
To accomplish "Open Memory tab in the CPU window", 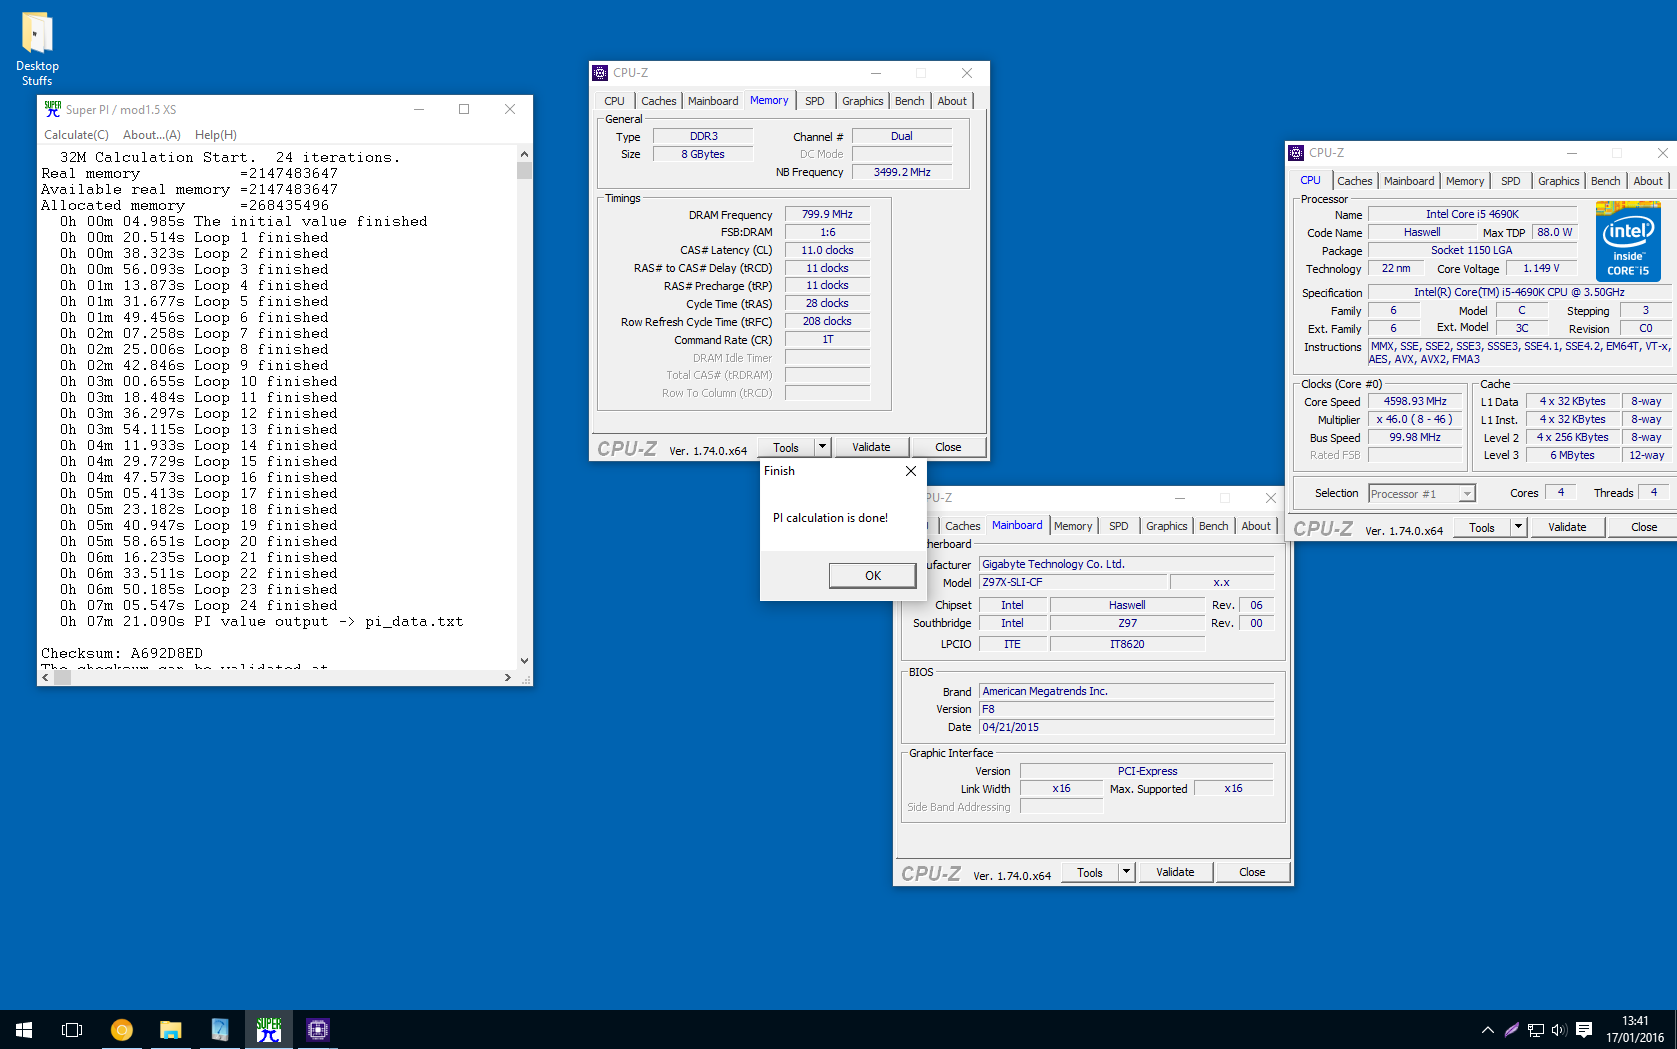I will [x=1465, y=181].
